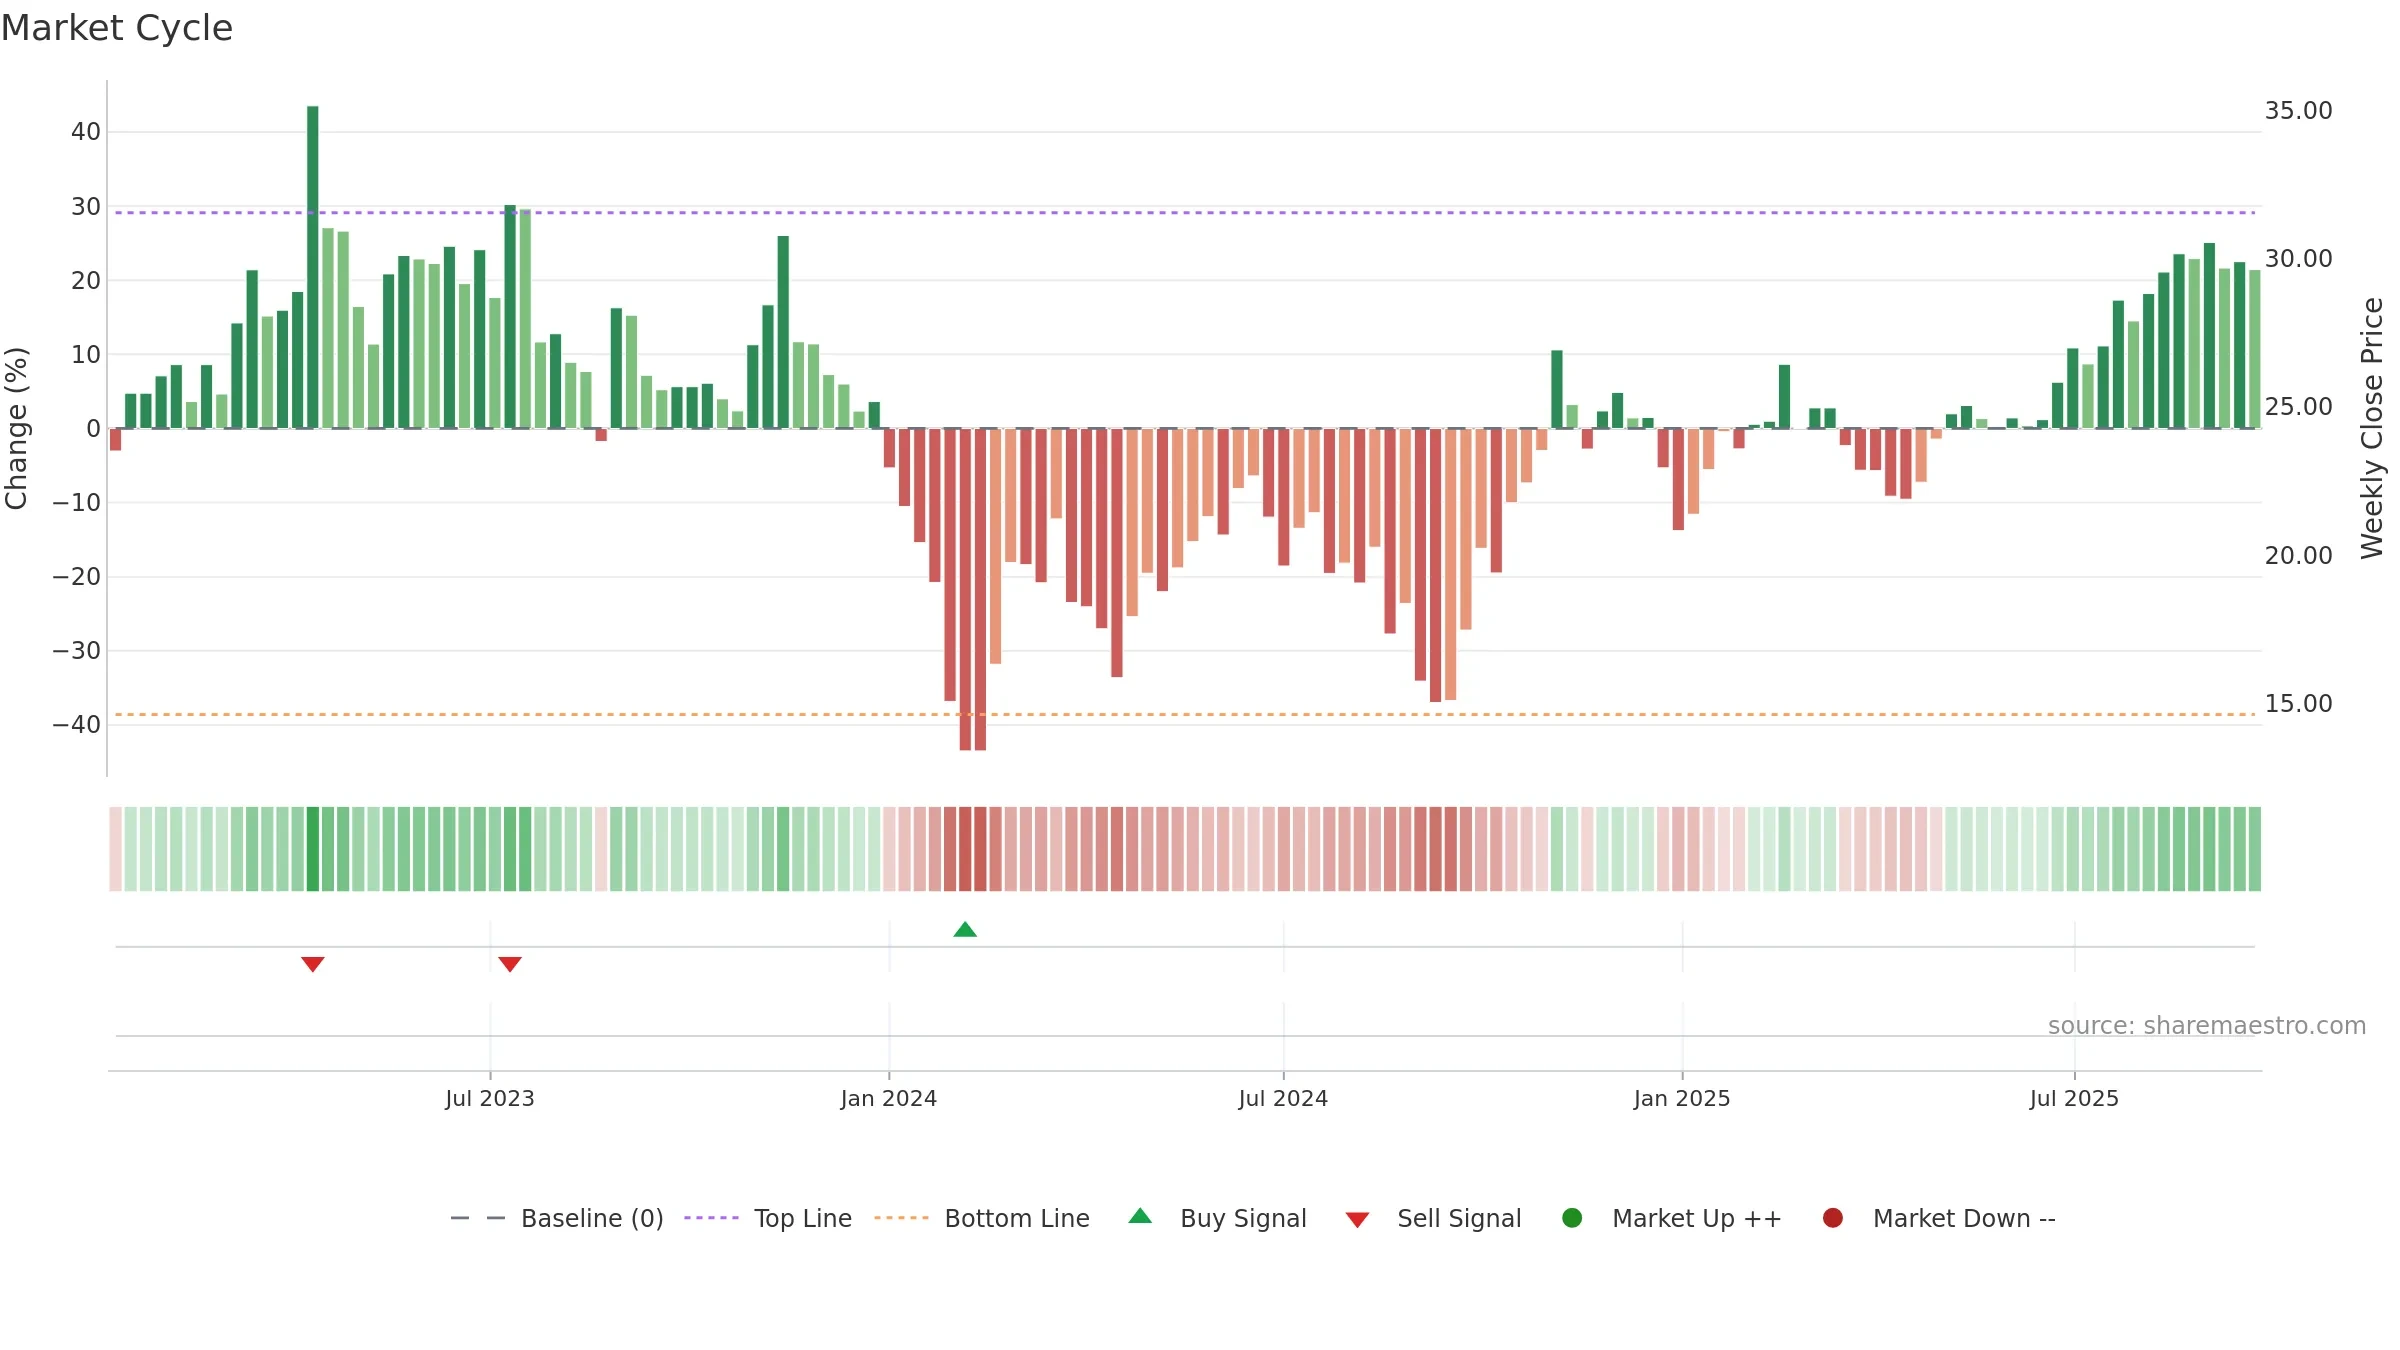Click the sell signal marker just after Jul 2023

(x=510, y=964)
